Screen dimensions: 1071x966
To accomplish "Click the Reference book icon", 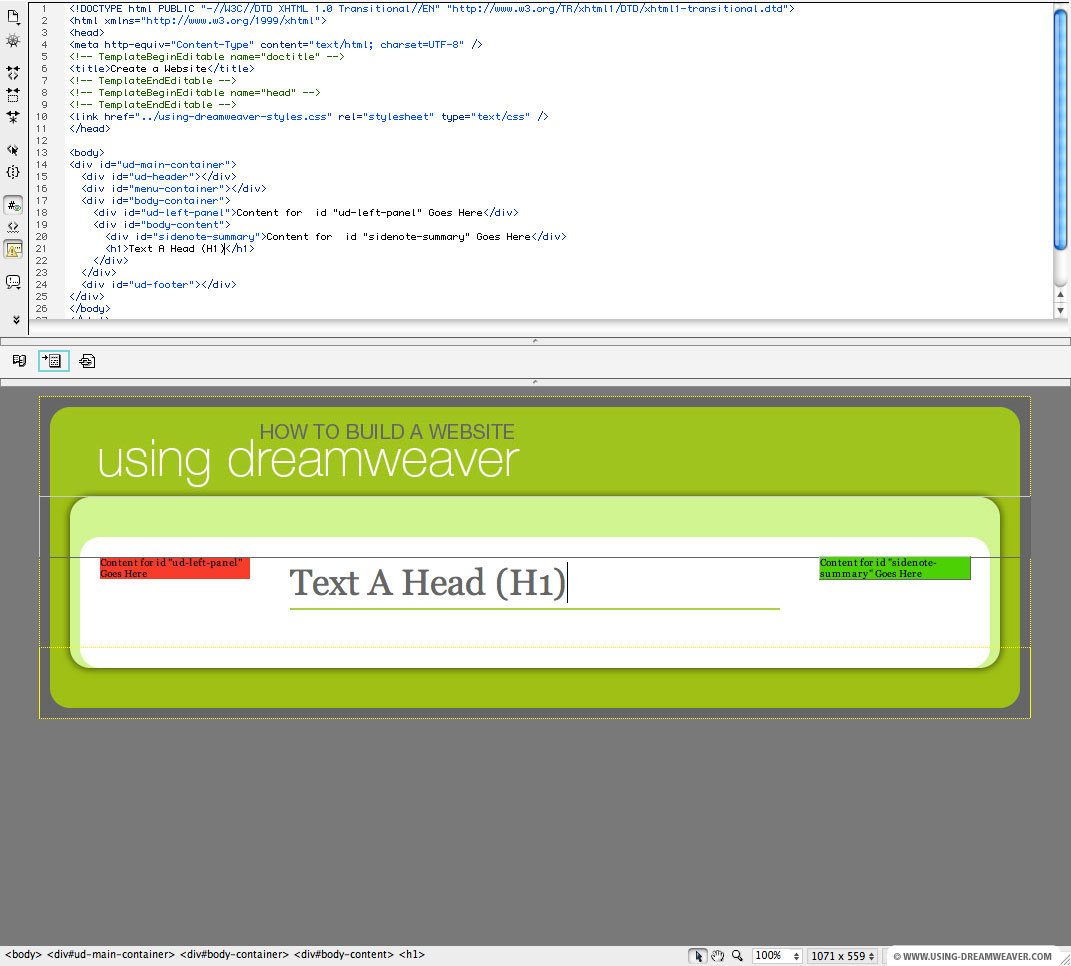I will pos(19,361).
